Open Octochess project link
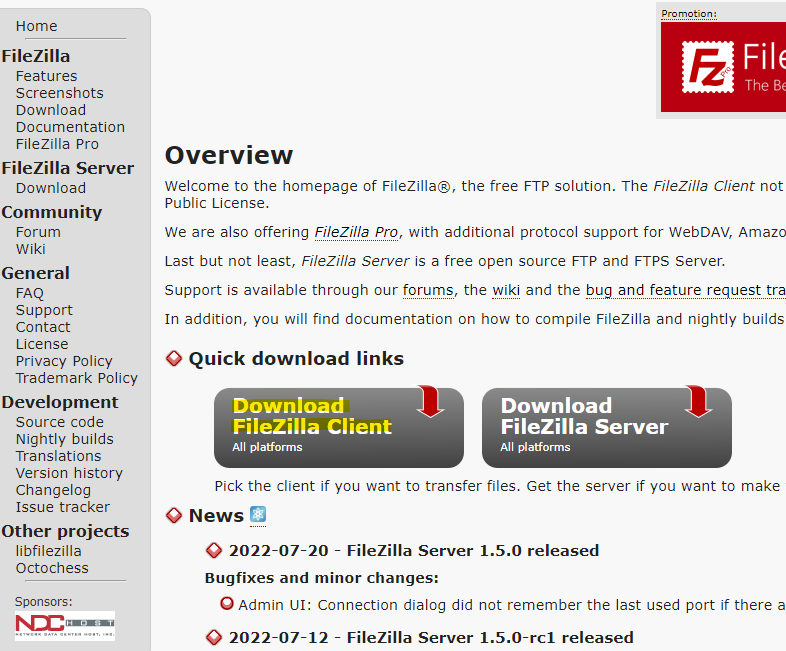786x651 pixels. [x=52, y=568]
